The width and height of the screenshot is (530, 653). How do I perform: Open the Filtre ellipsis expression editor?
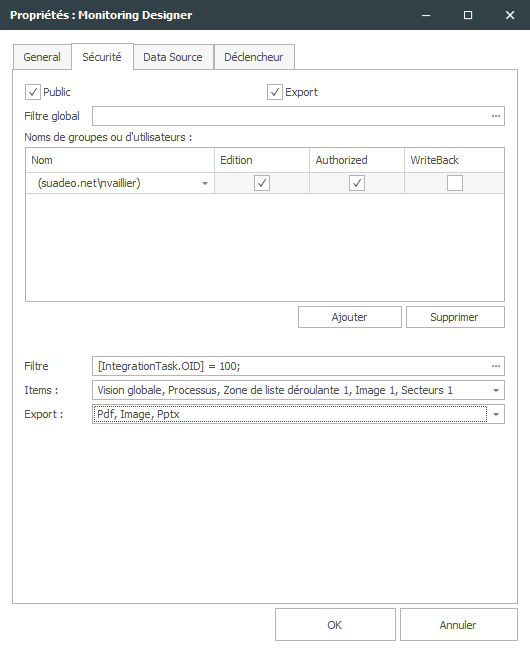[x=495, y=366]
